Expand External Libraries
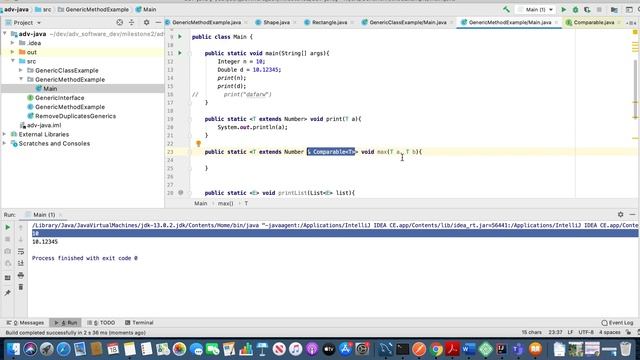 point(5,134)
